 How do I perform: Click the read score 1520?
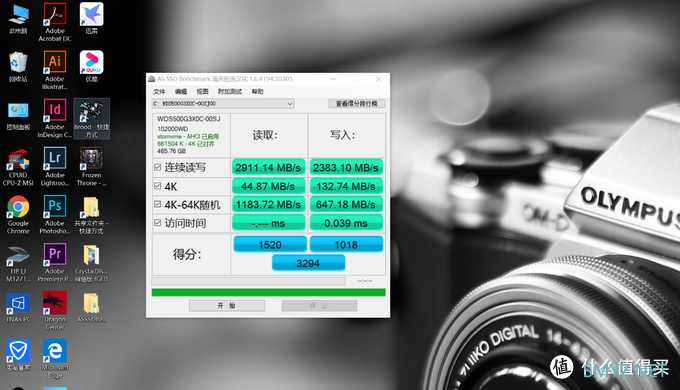click(x=270, y=245)
